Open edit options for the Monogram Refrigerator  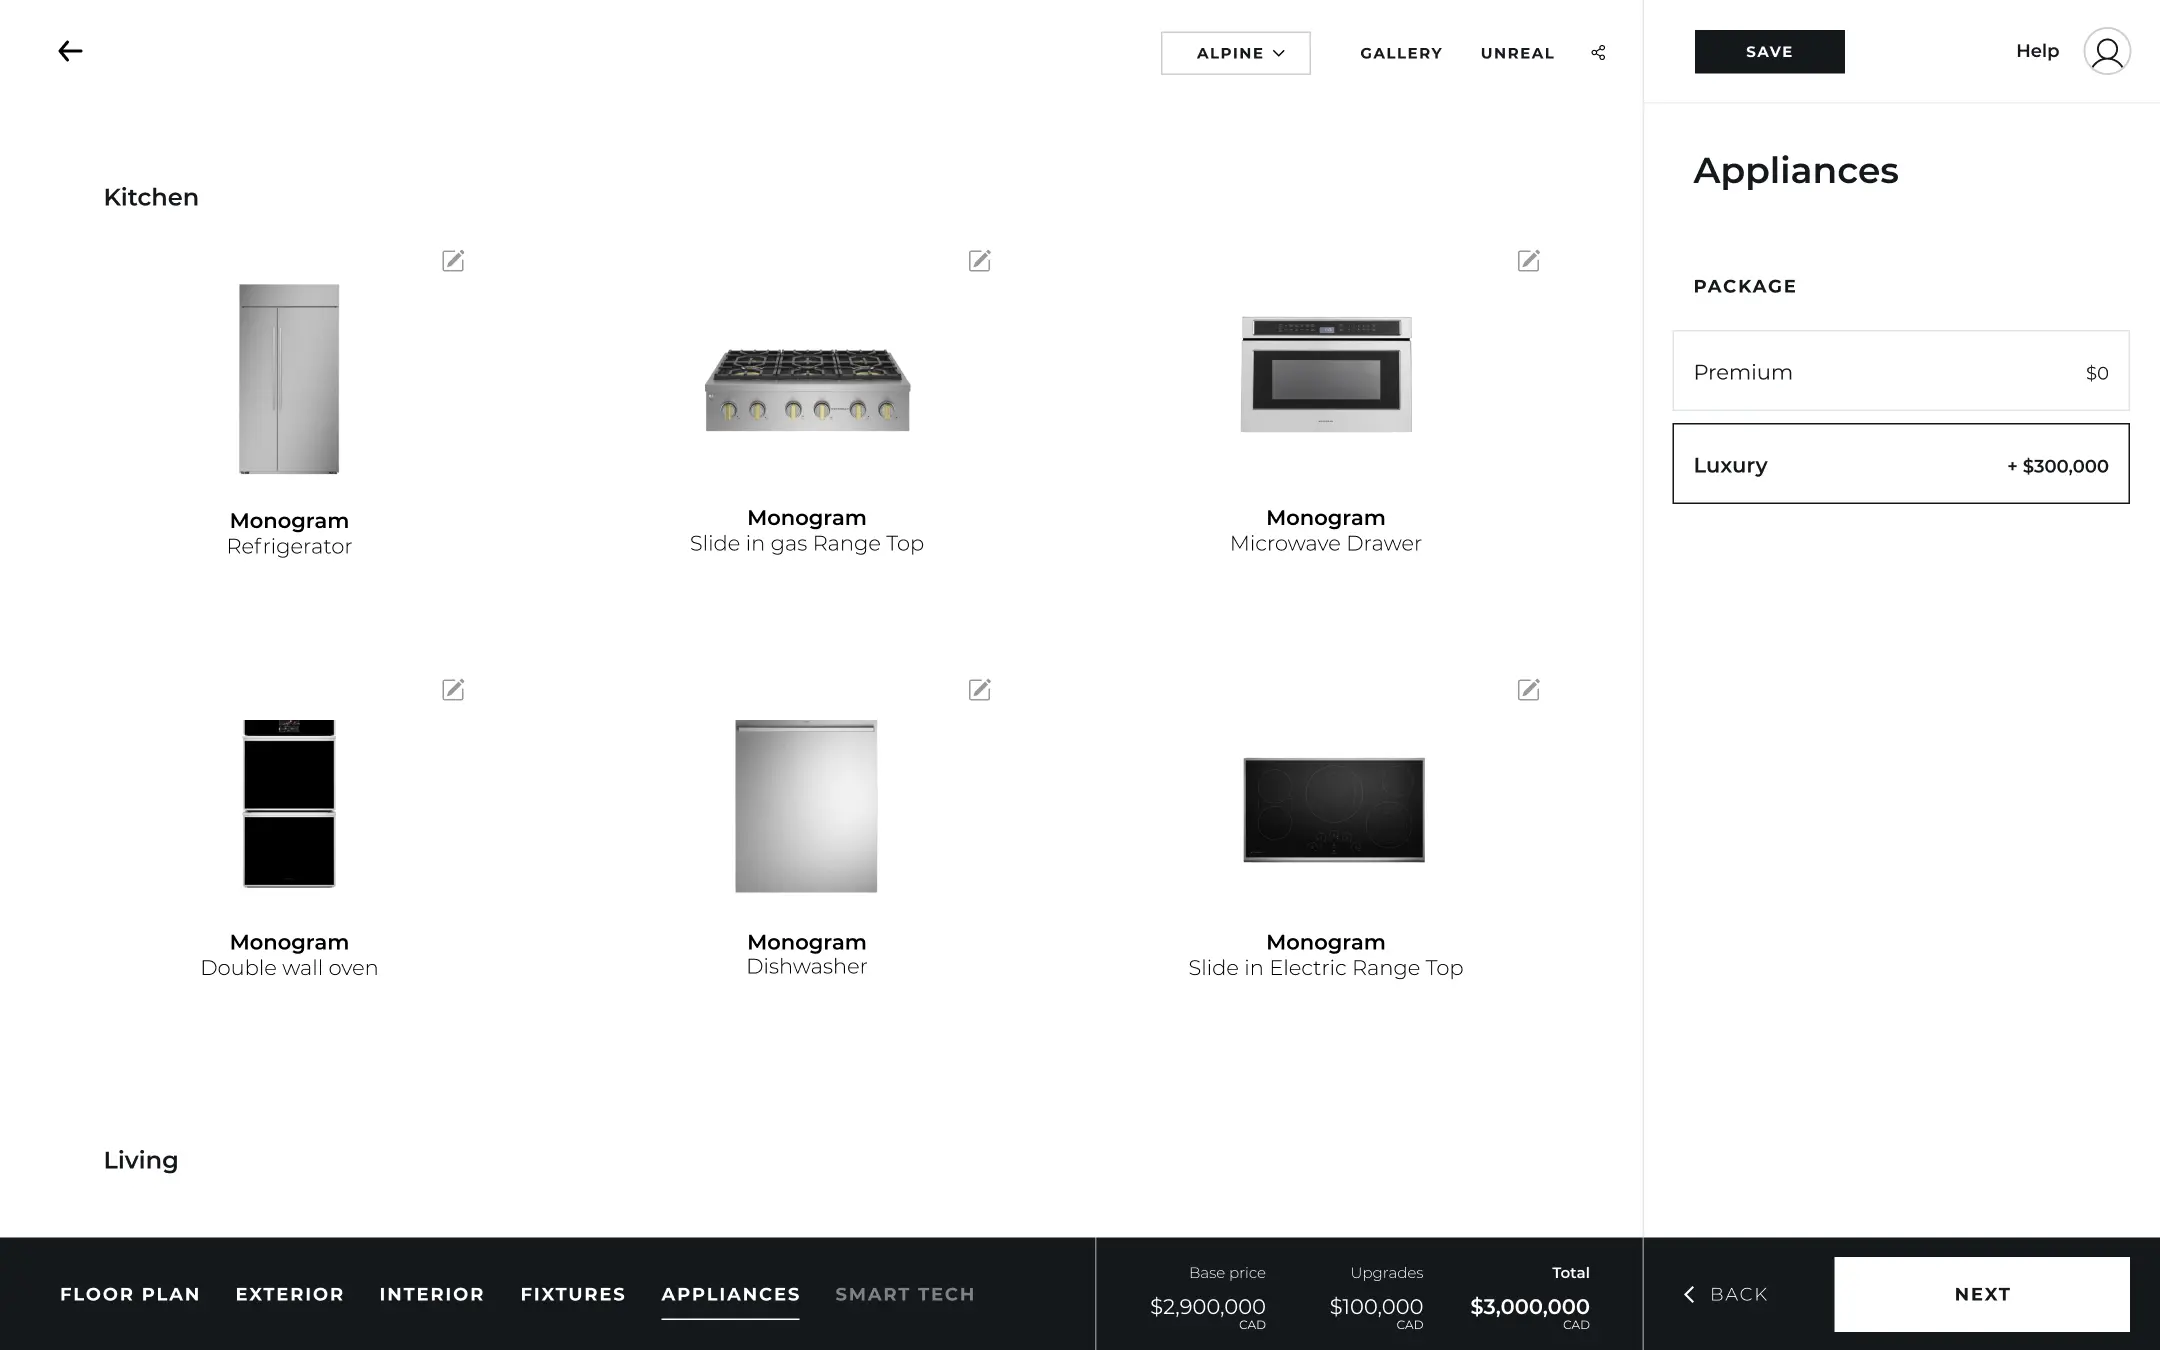point(453,260)
